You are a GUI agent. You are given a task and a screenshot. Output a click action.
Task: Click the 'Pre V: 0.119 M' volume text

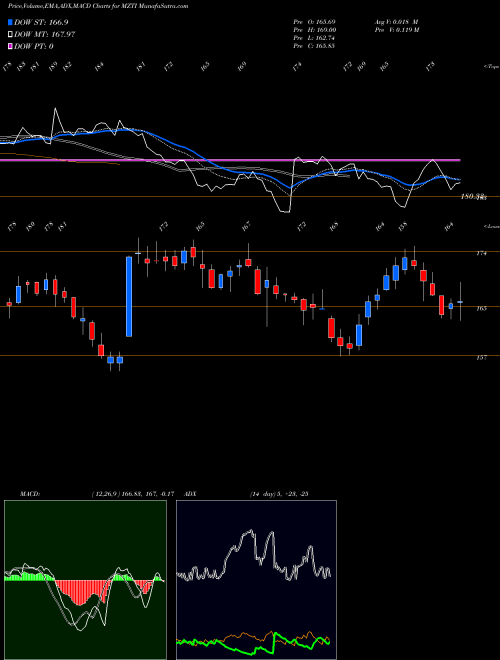(396, 29)
